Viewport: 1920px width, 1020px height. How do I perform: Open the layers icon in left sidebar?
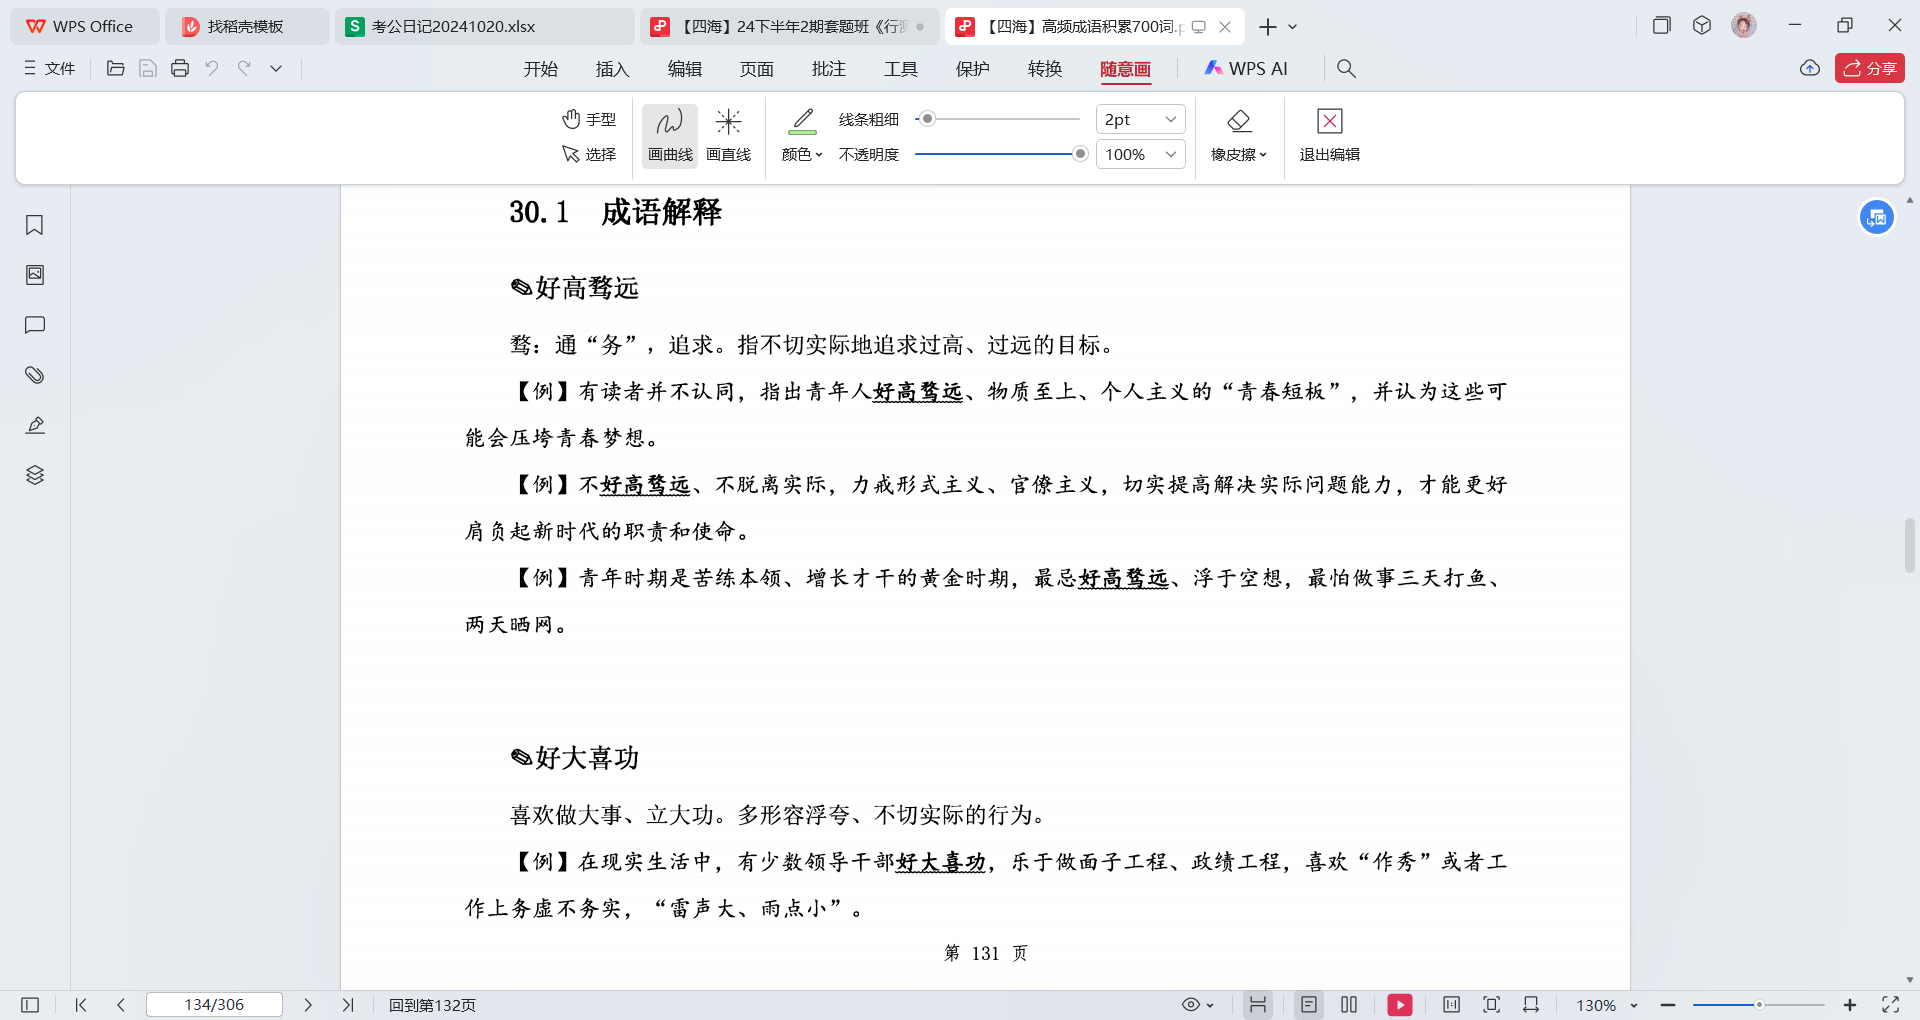click(35, 475)
